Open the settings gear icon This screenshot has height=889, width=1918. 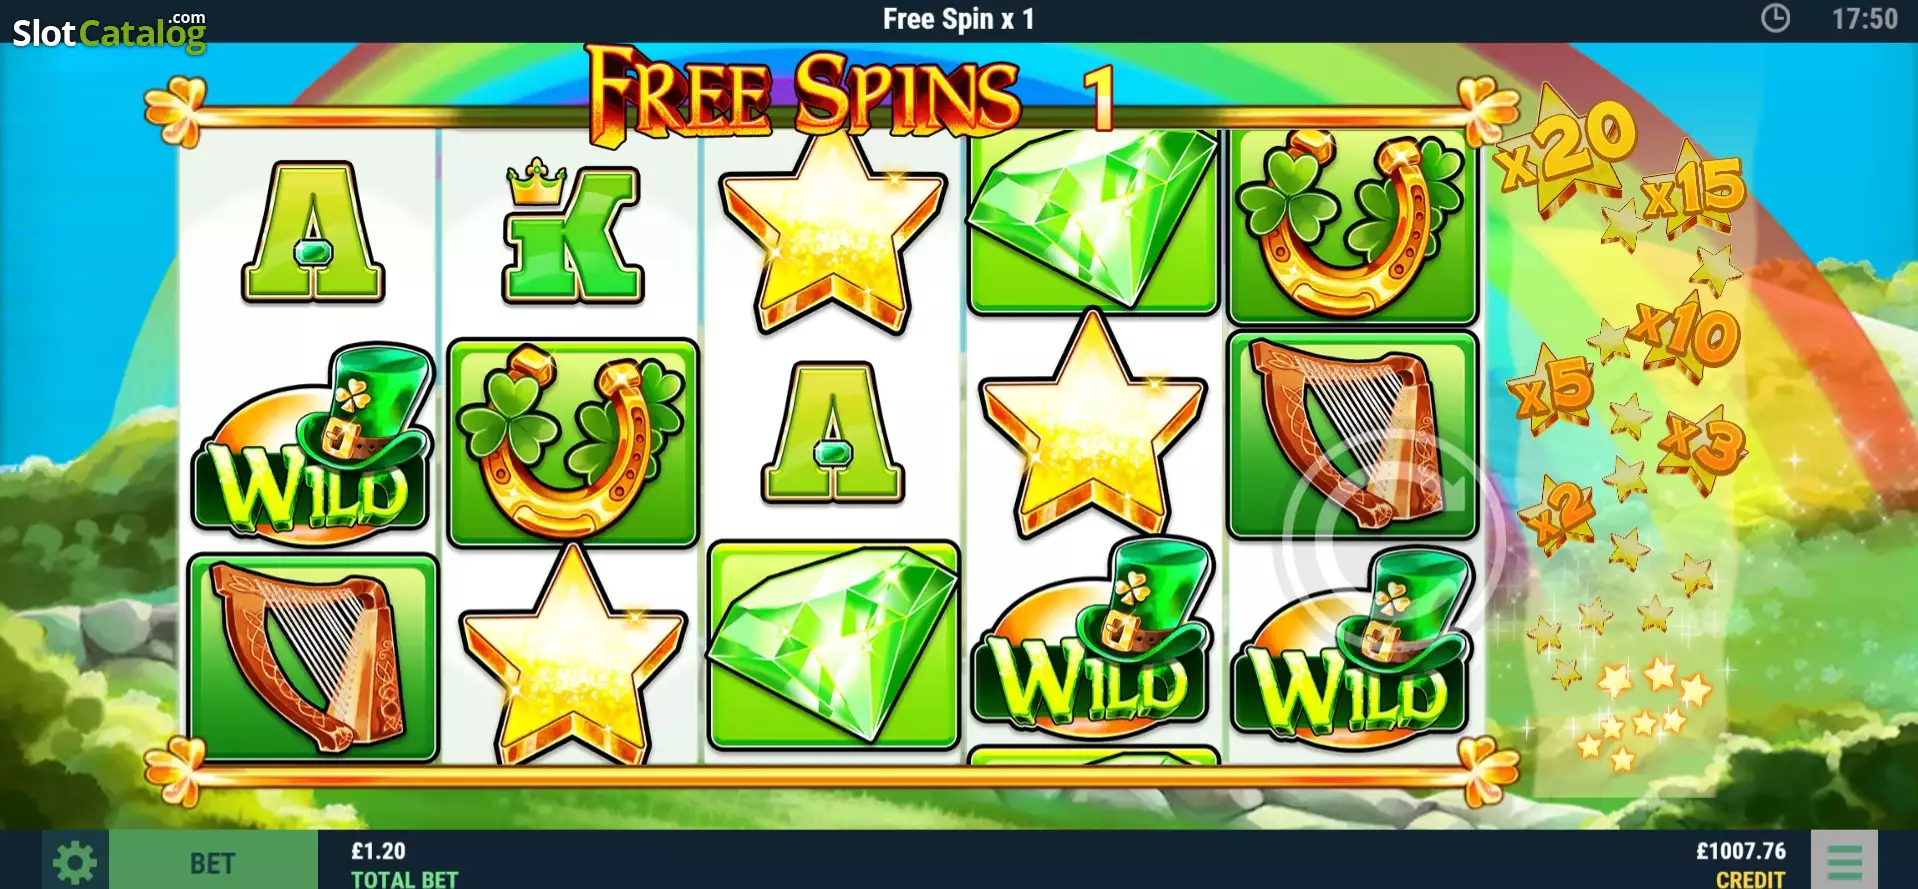pos(75,861)
